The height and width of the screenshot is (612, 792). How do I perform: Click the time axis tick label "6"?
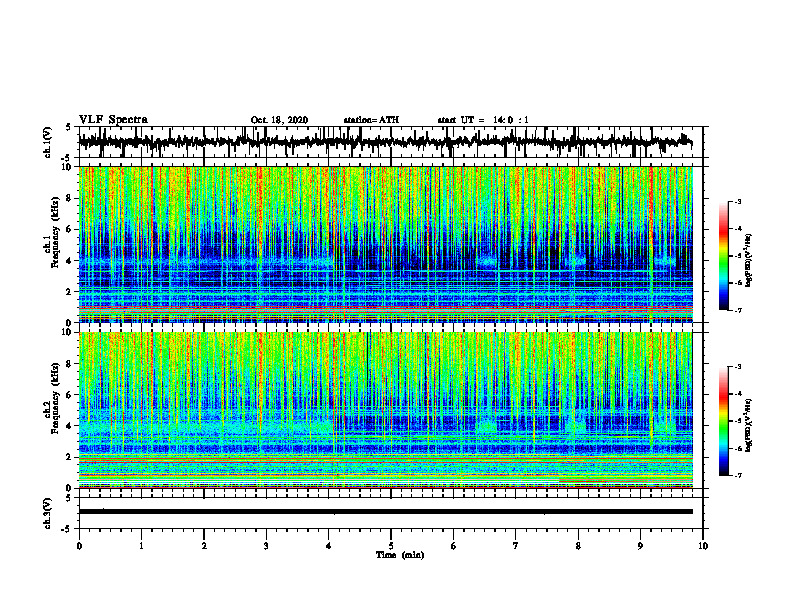point(454,546)
